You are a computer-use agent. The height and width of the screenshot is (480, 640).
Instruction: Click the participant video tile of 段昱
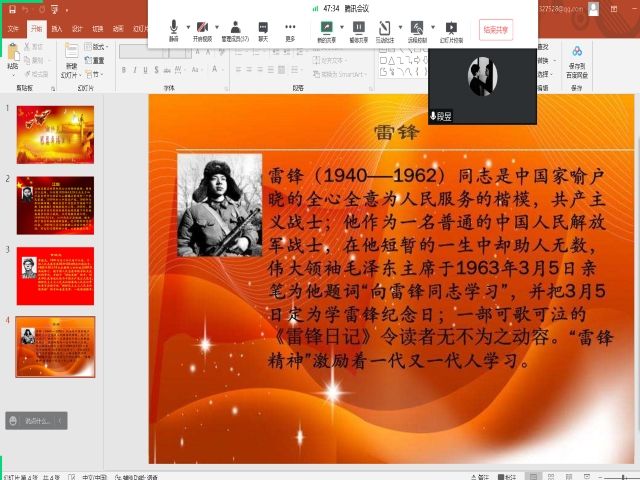[x=482, y=86]
